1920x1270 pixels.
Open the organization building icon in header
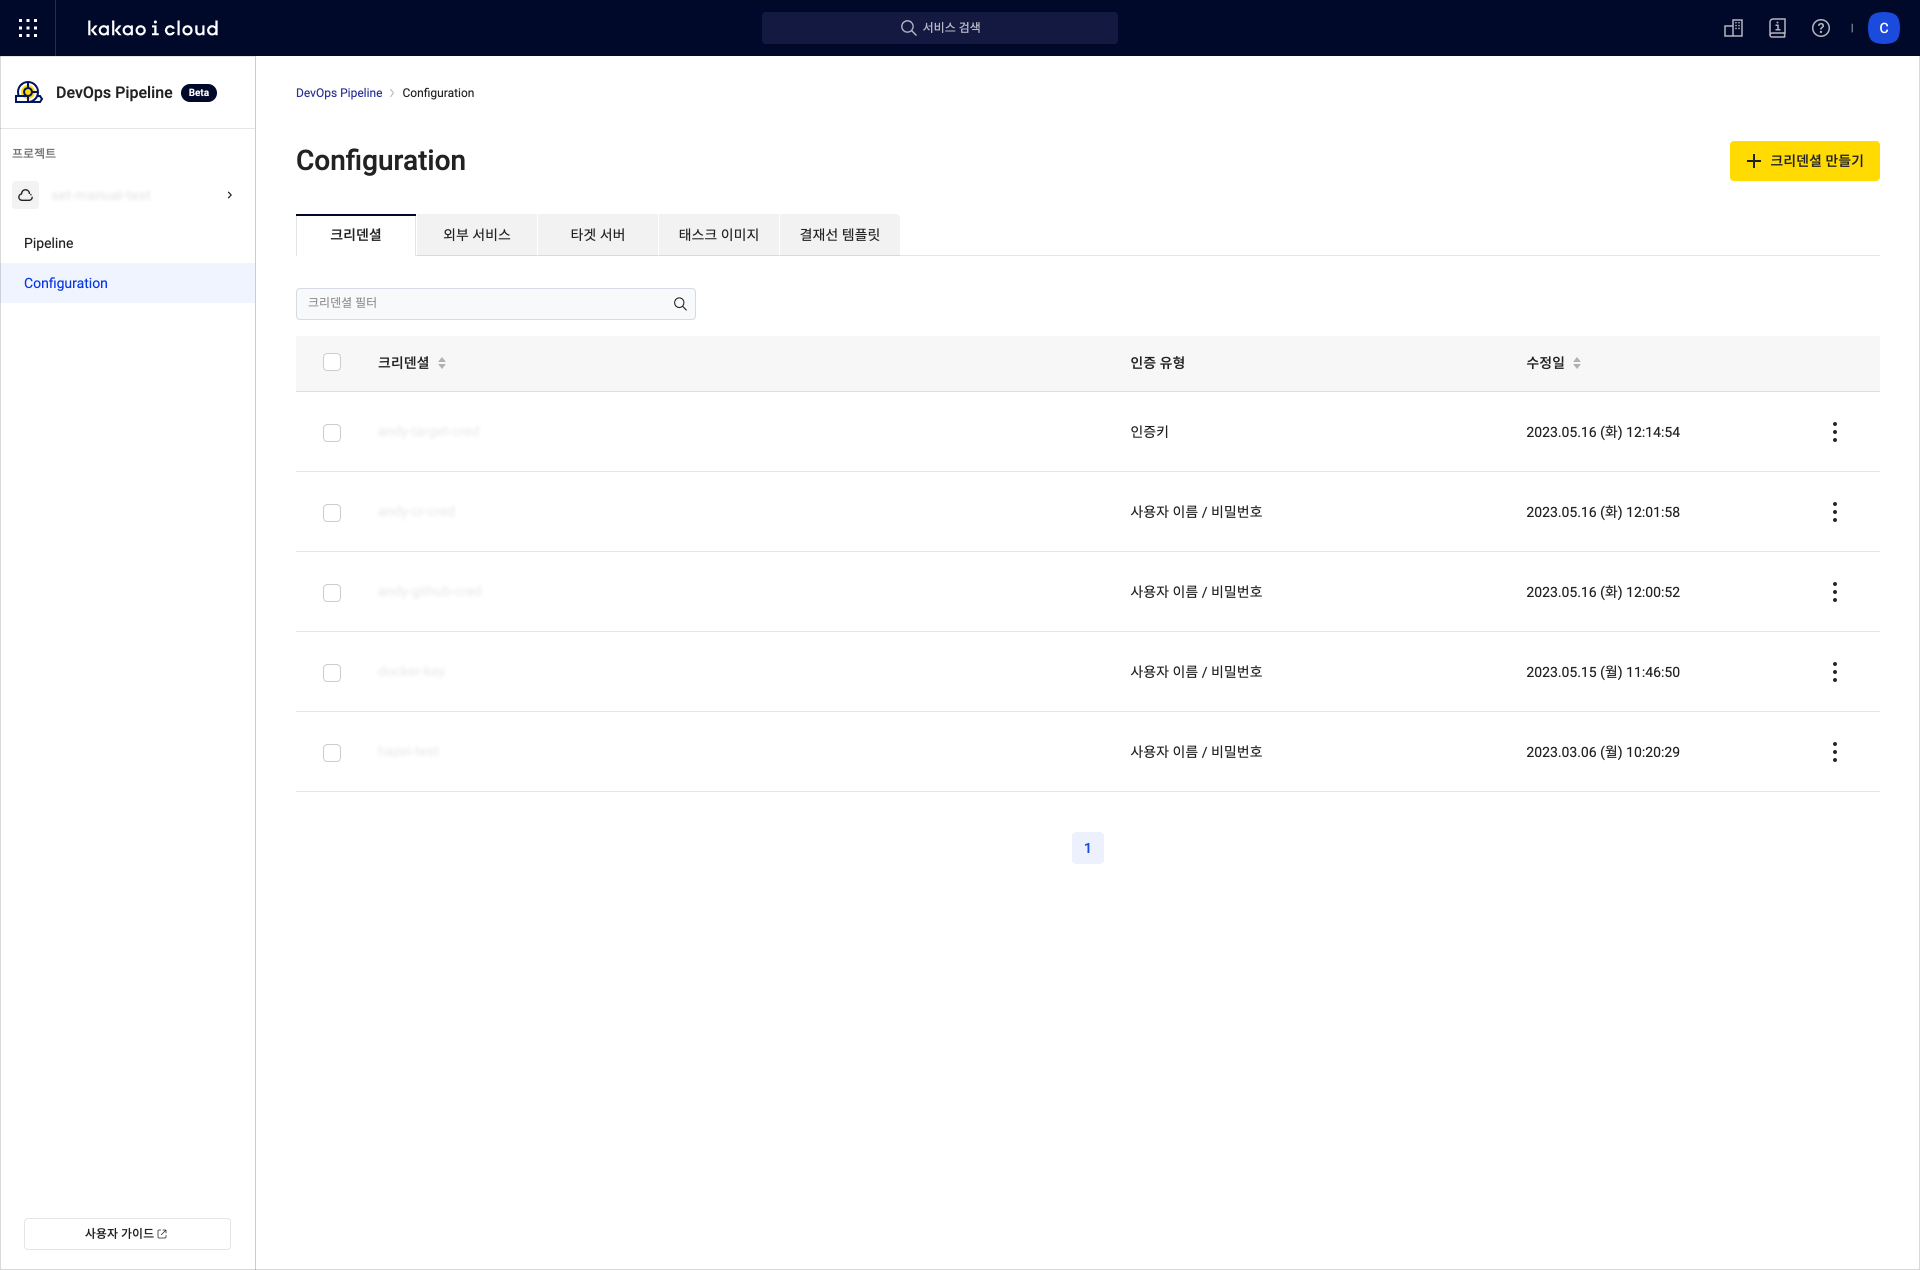[1734, 28]
